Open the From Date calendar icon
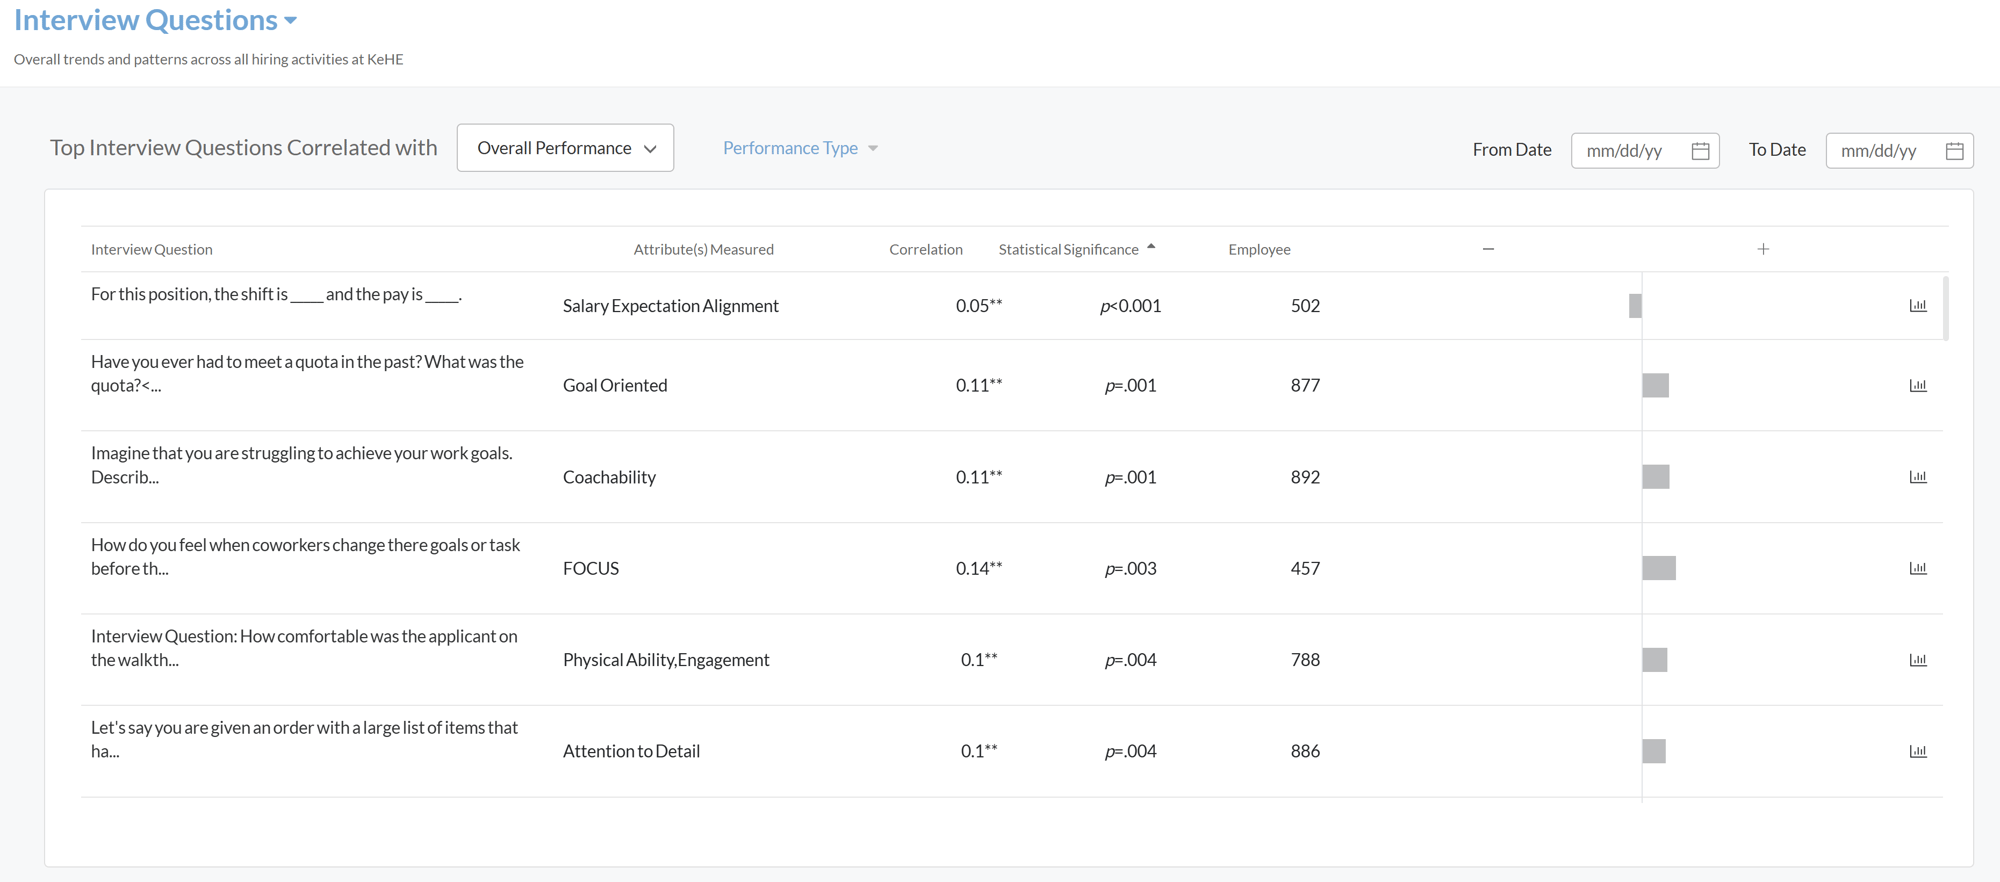This screenshot has width=2000, height=882. pyautogui.click(x=1700, y=151)
